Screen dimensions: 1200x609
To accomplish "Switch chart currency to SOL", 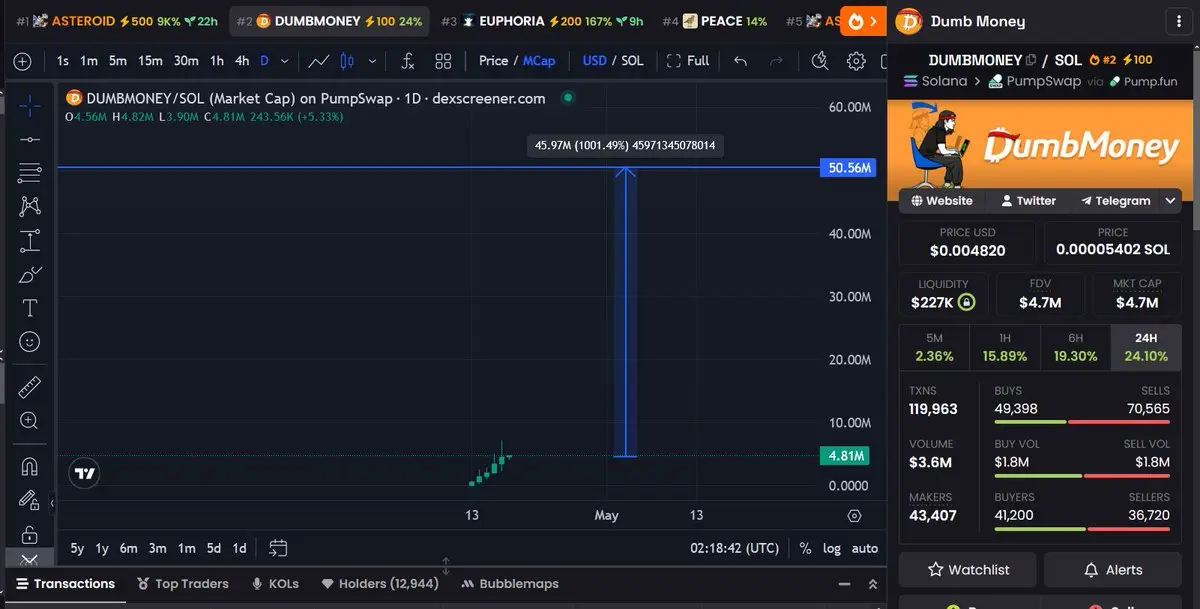I will (x=632, y=61).
